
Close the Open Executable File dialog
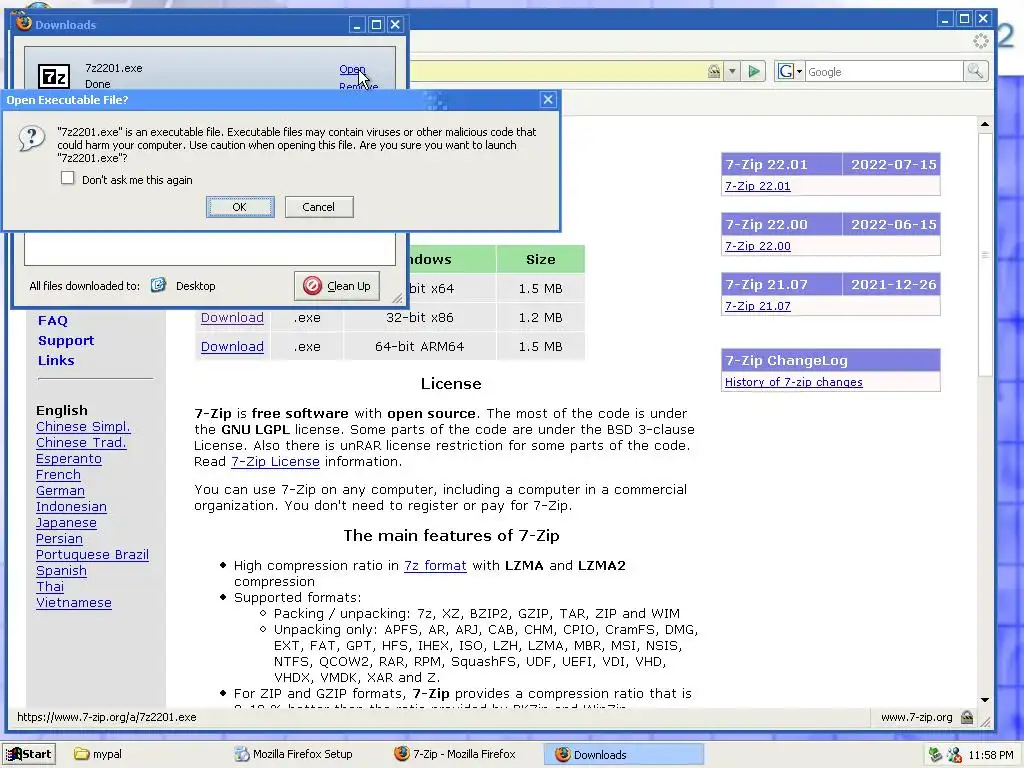[548, 100]
